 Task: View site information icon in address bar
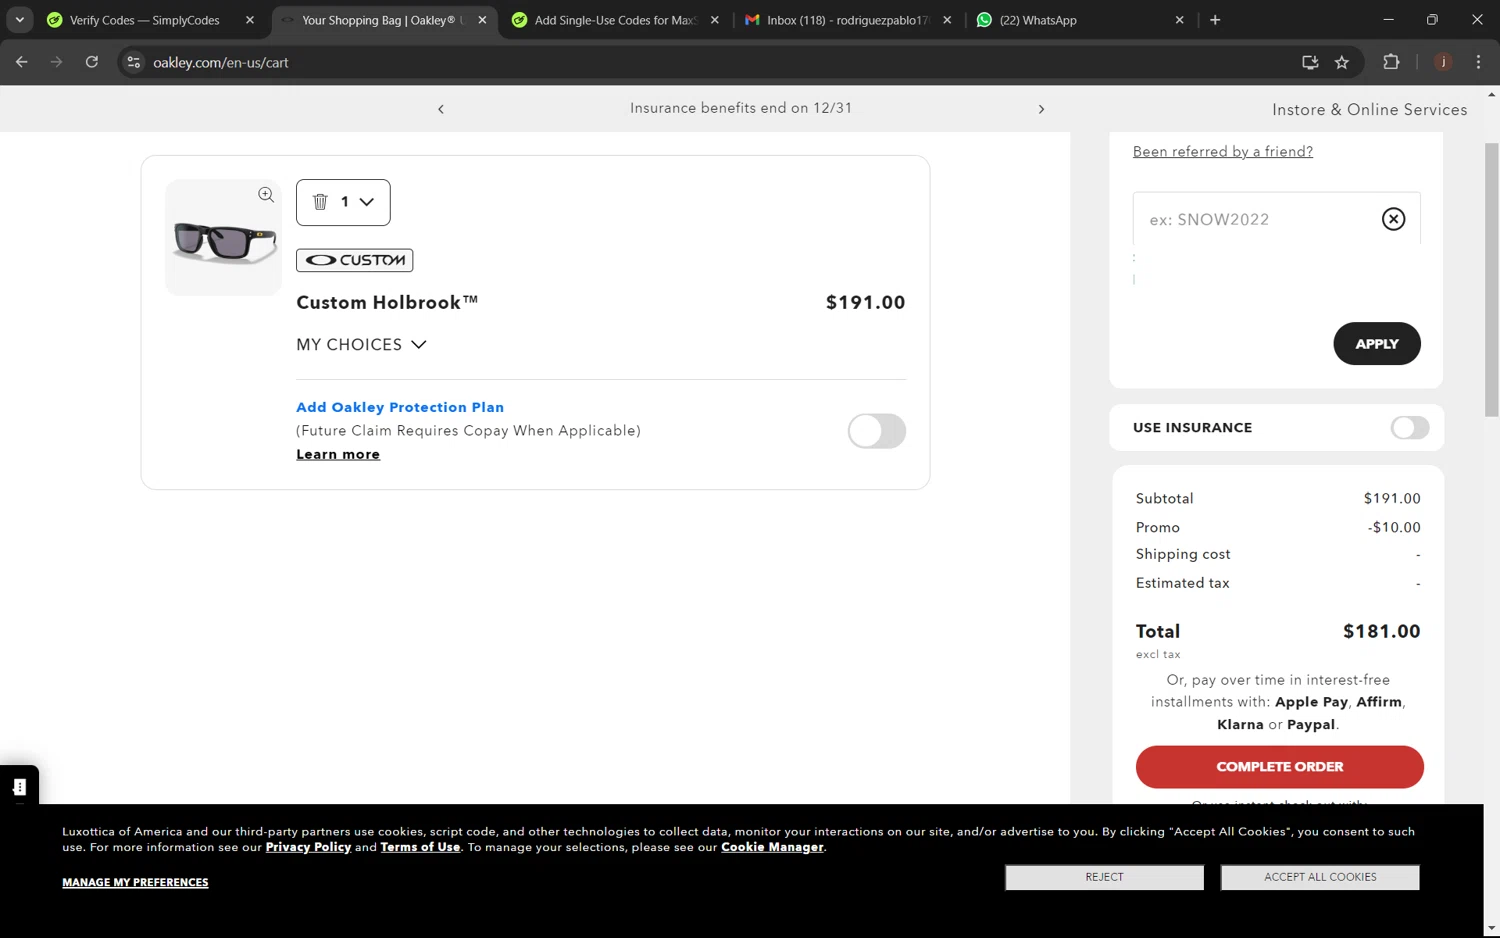(x=133, y=62)
